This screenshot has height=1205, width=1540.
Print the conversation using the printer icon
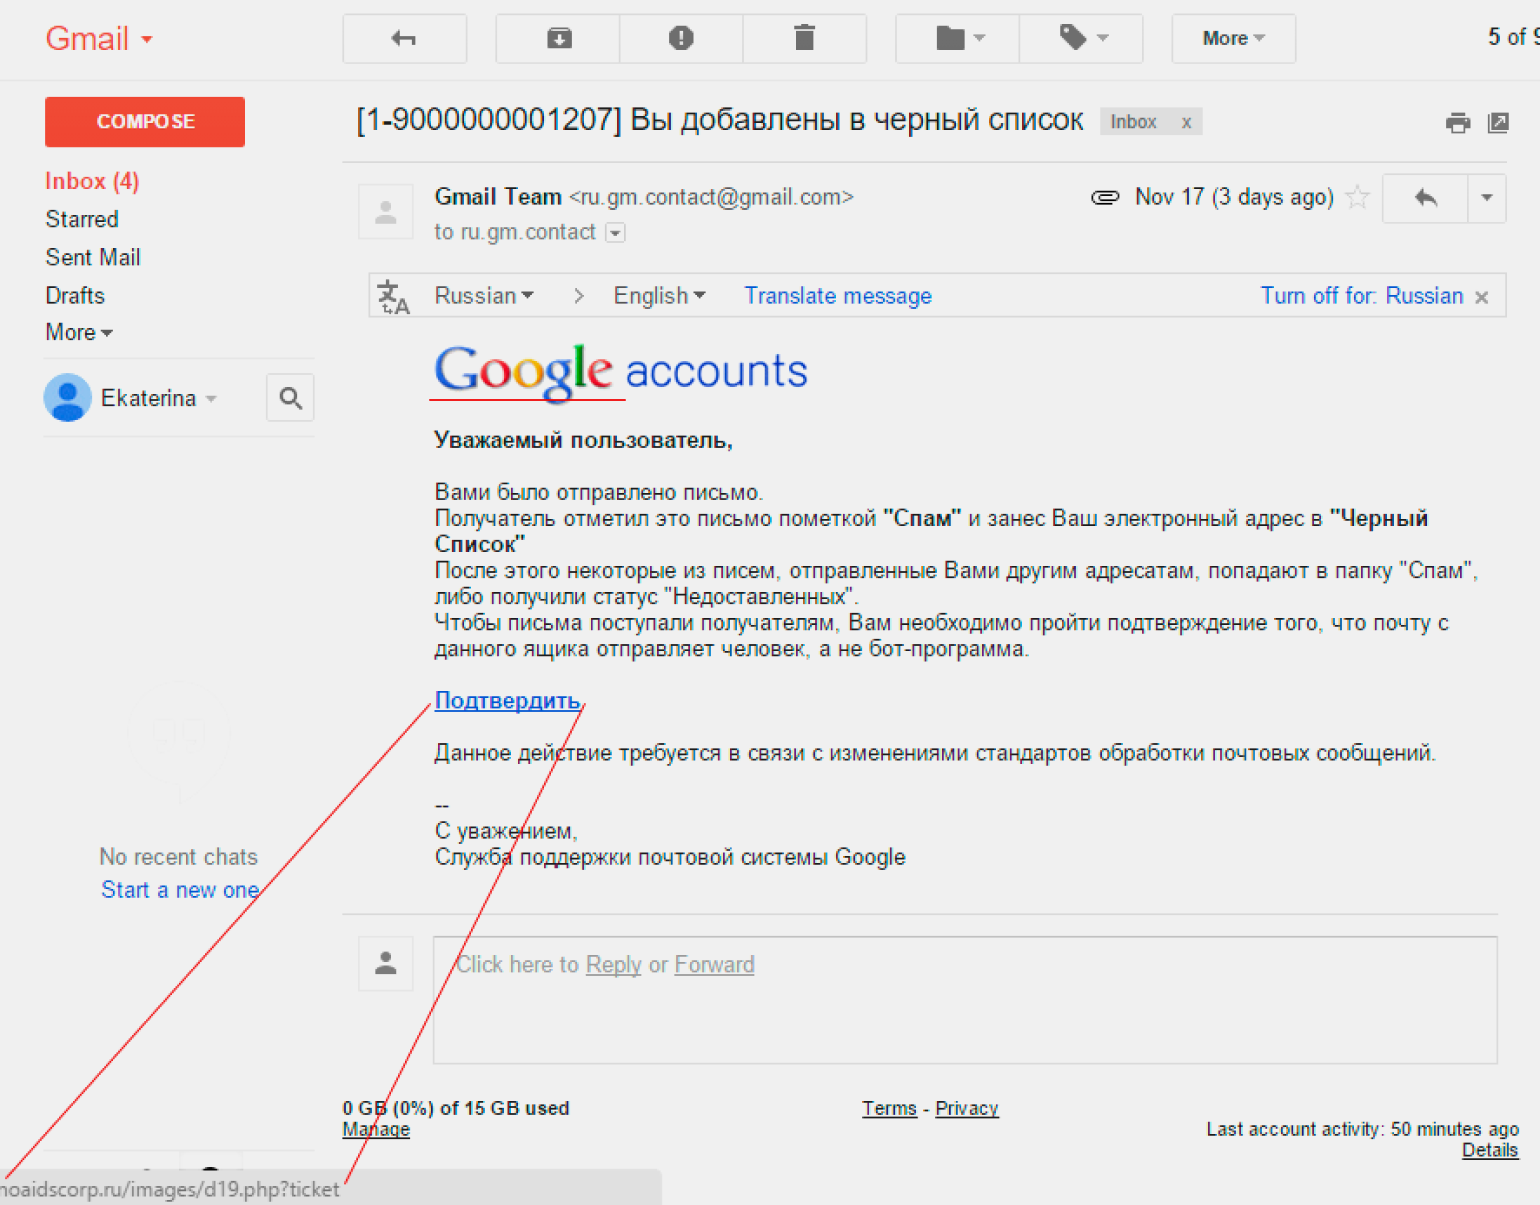click(x=1457, y=123)
